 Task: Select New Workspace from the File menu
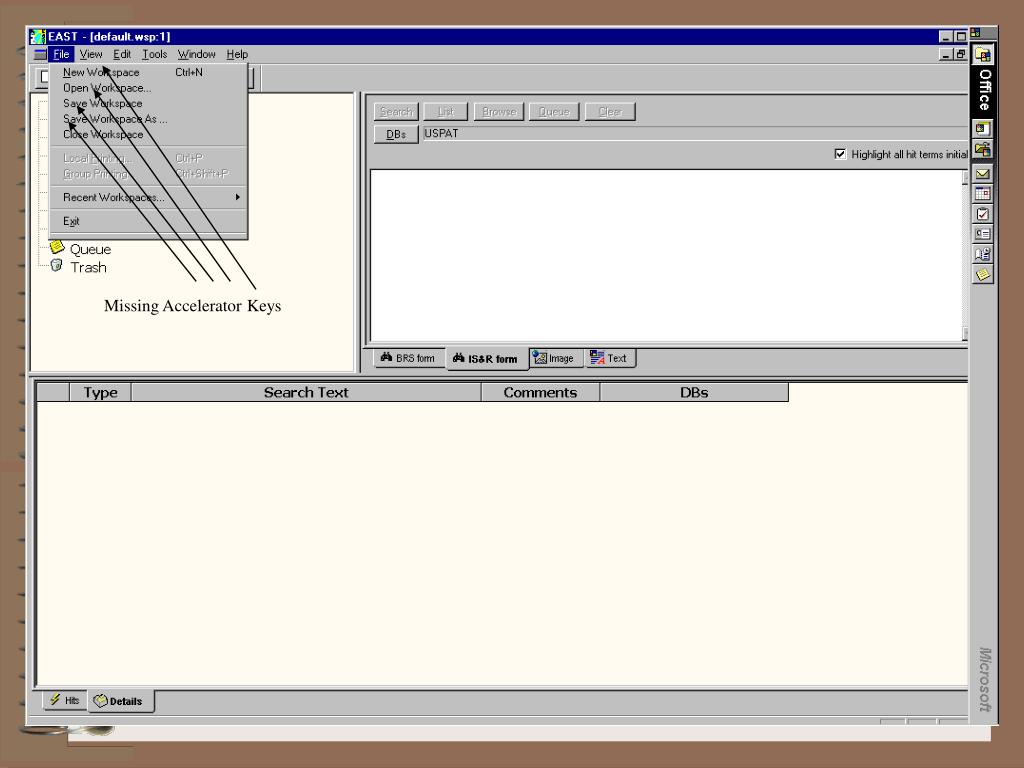[x=148, y=72]
